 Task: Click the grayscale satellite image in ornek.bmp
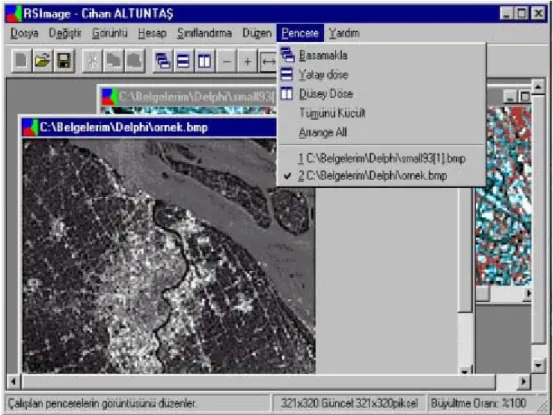coord(169,256)
